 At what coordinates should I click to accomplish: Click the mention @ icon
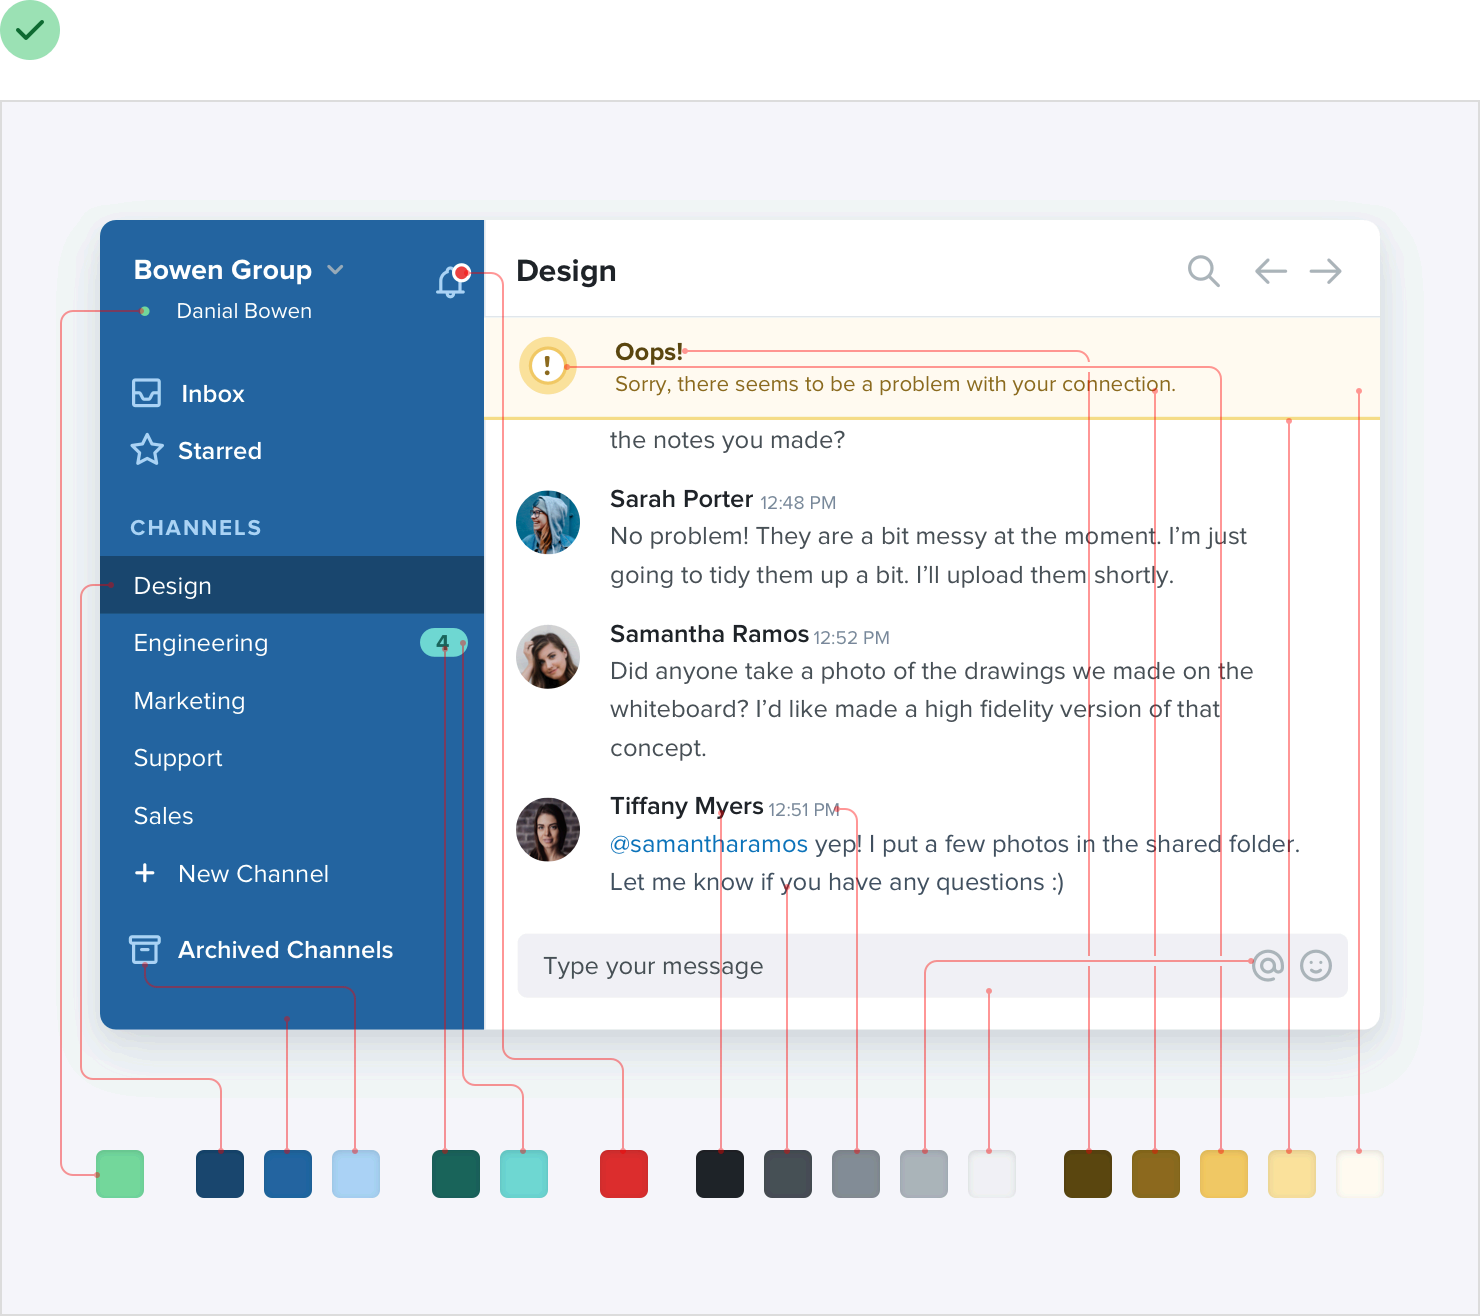click(1268, 965)
